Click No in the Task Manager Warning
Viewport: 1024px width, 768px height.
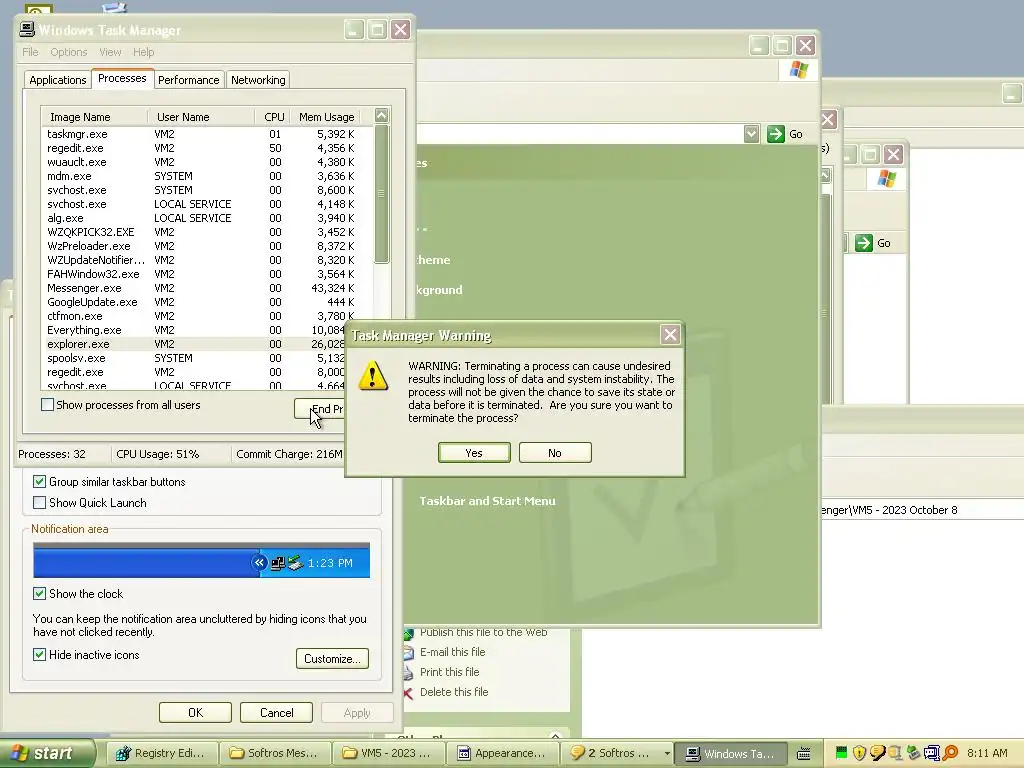(555, 453)
